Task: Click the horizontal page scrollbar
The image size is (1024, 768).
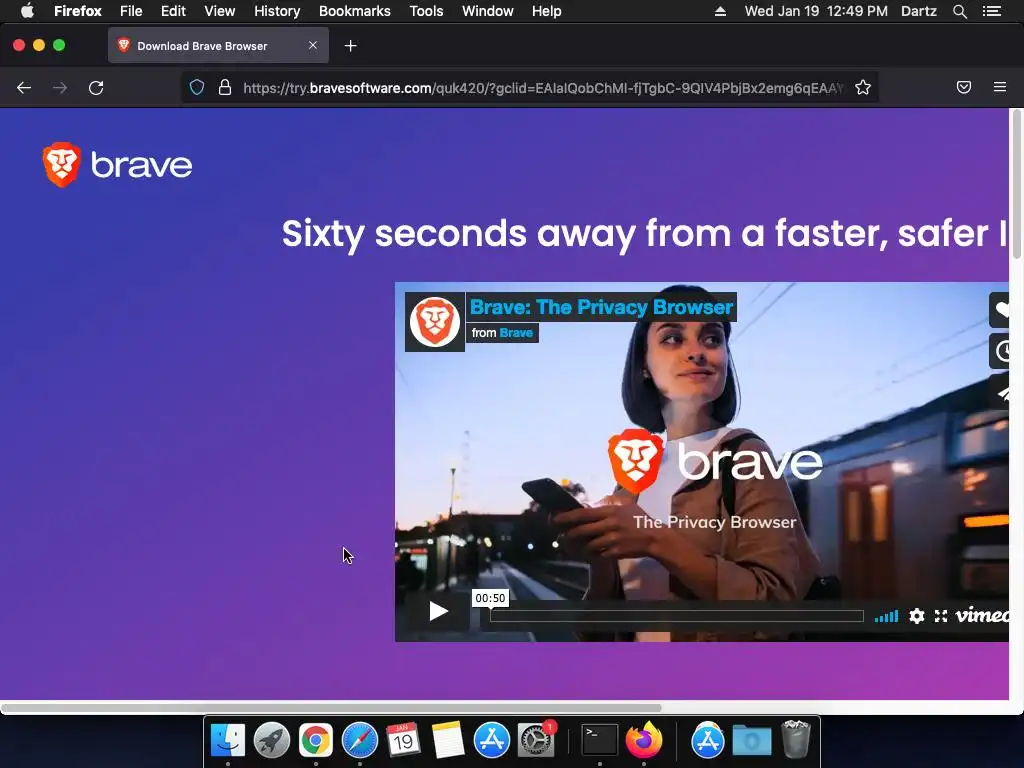Action: click(x=332, y=708)
